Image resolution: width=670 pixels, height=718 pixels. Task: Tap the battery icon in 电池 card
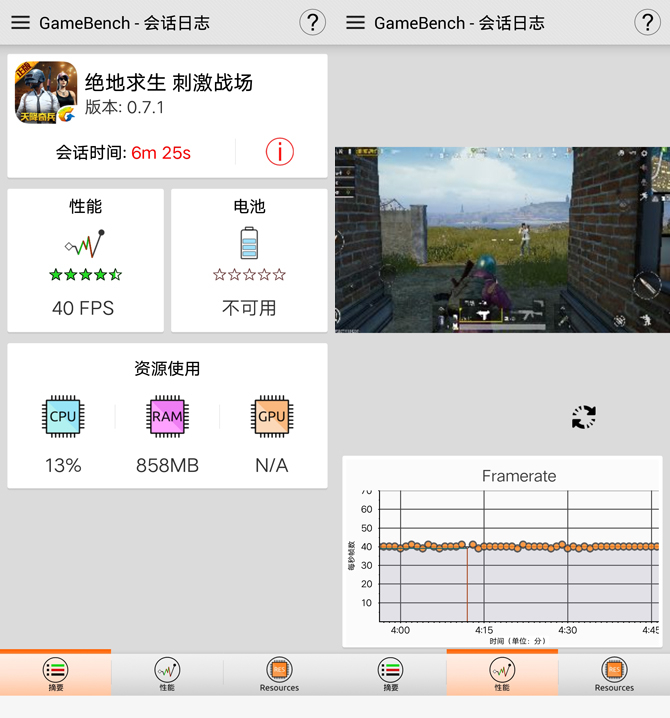coord(249,243)
